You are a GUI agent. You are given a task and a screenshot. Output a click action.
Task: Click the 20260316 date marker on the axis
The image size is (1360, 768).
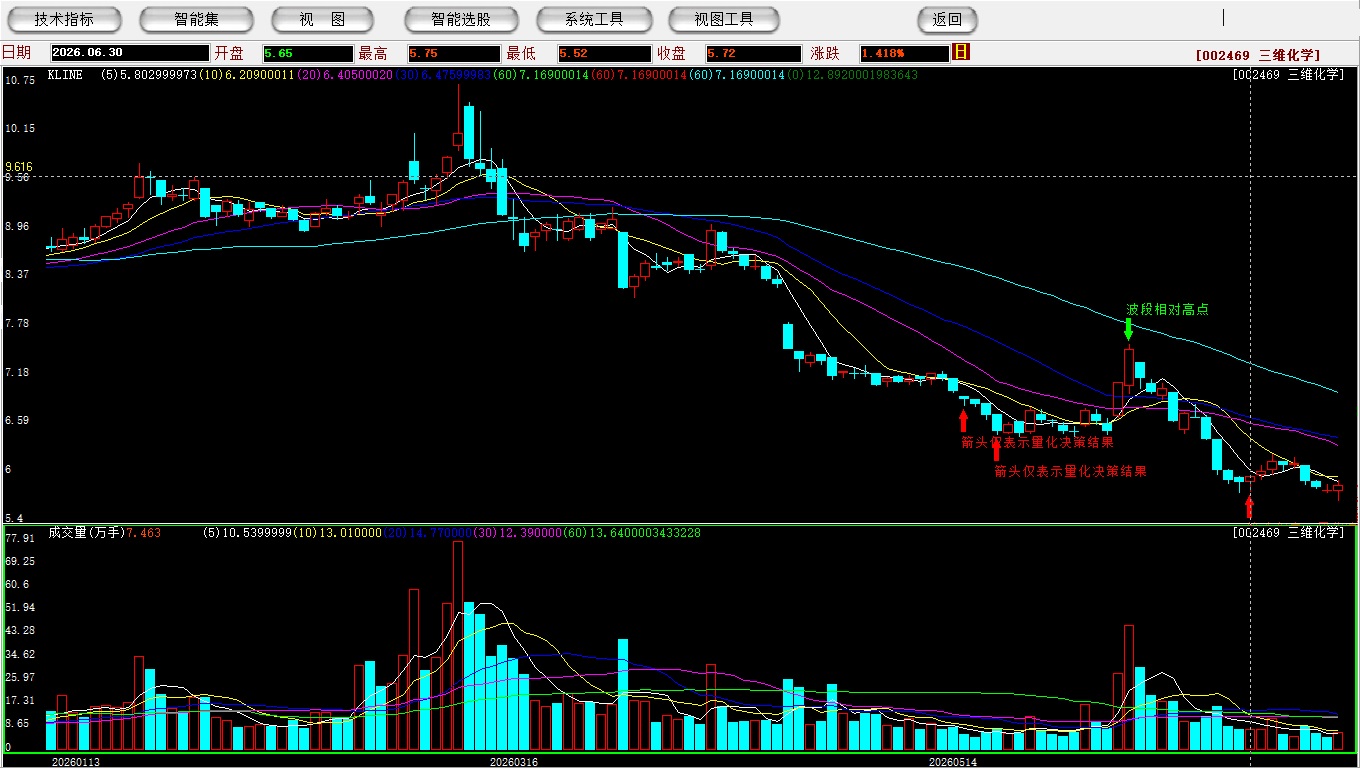point(513,762)
